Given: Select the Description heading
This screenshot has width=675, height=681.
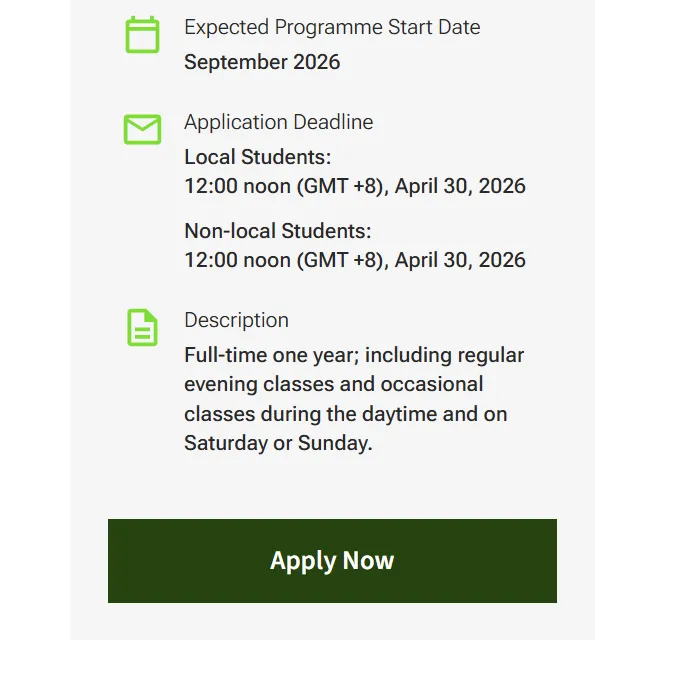Looking at the screenshot, I should pyautogui.click(x=236, y=321).
